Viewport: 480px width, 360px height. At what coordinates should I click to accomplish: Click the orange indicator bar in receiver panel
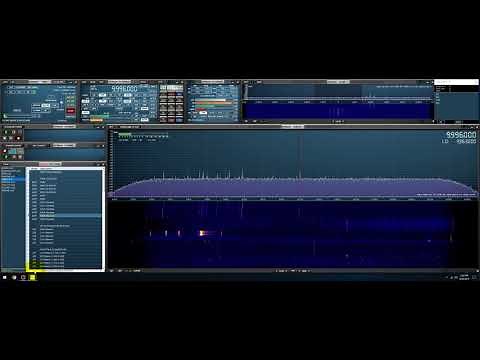tap(97, 120)
